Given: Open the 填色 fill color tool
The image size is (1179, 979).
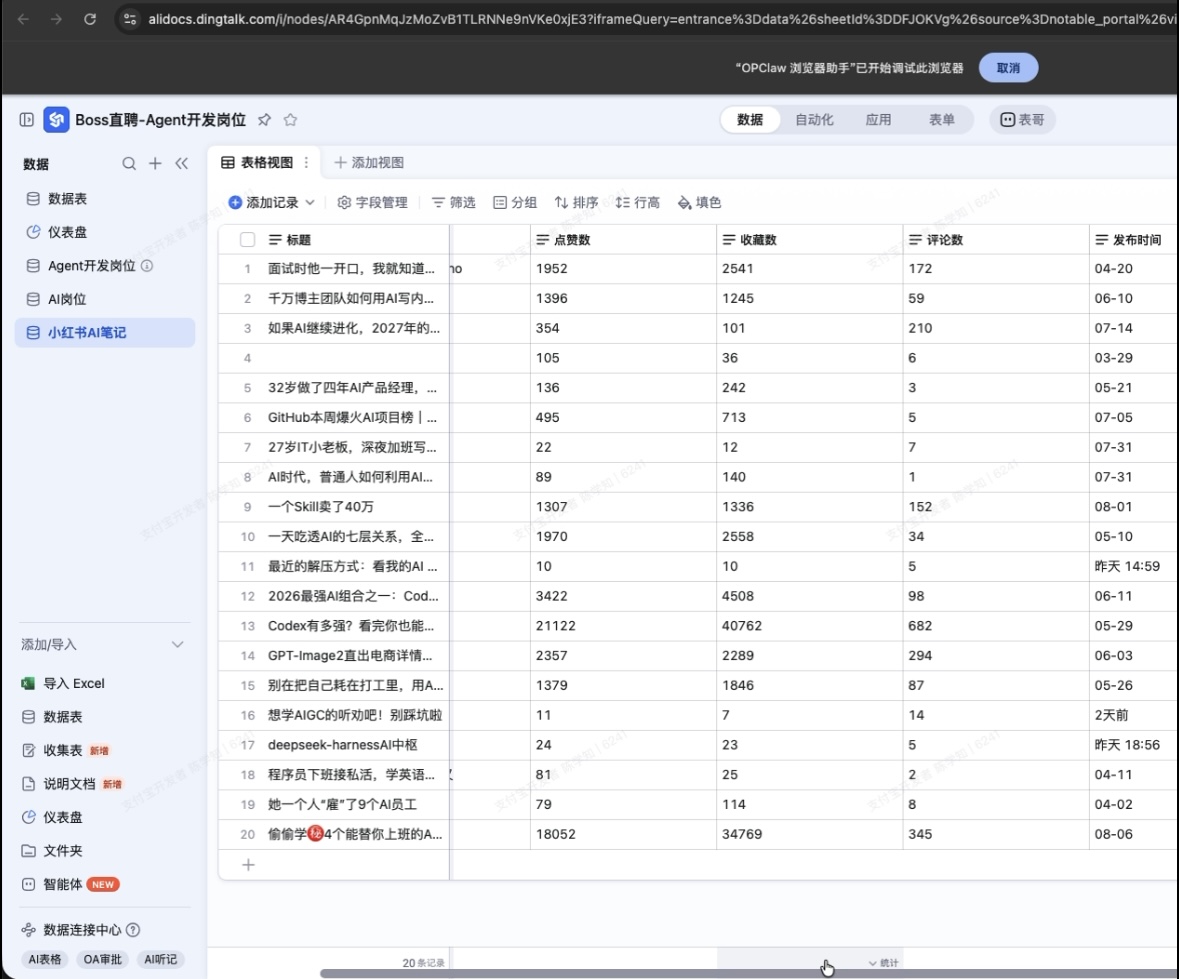Looking at the screenshot, I should [699, 202].
